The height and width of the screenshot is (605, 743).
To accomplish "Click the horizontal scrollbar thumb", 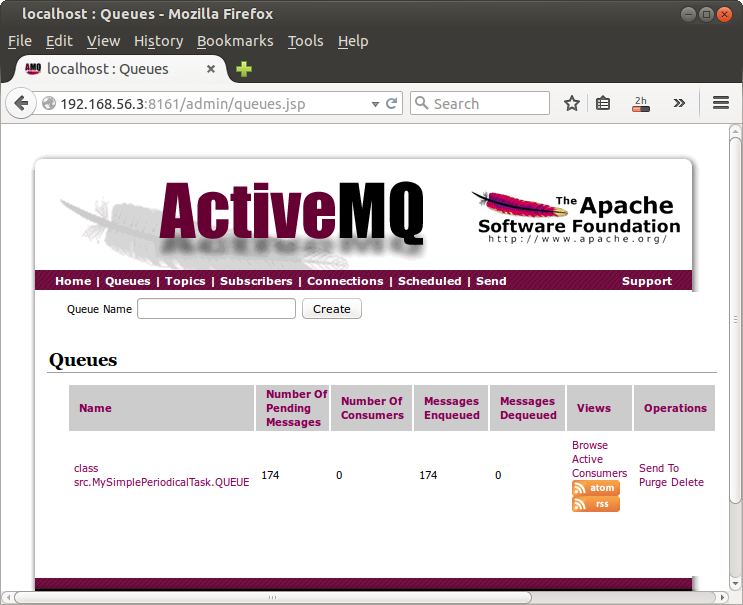I will click(x=273, y=597).
